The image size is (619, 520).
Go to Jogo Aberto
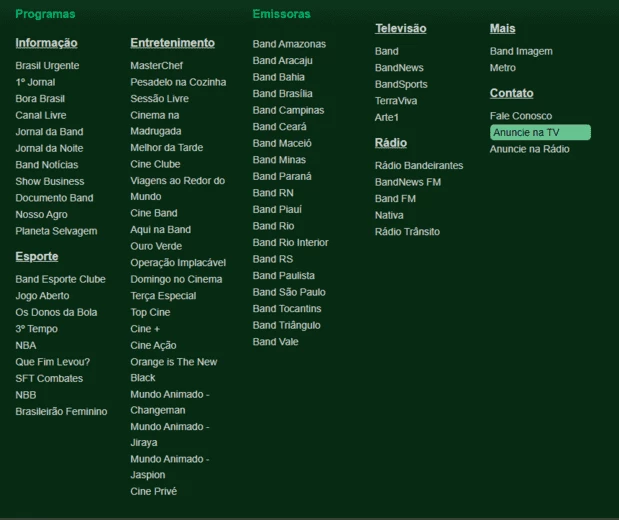point(42,296)
